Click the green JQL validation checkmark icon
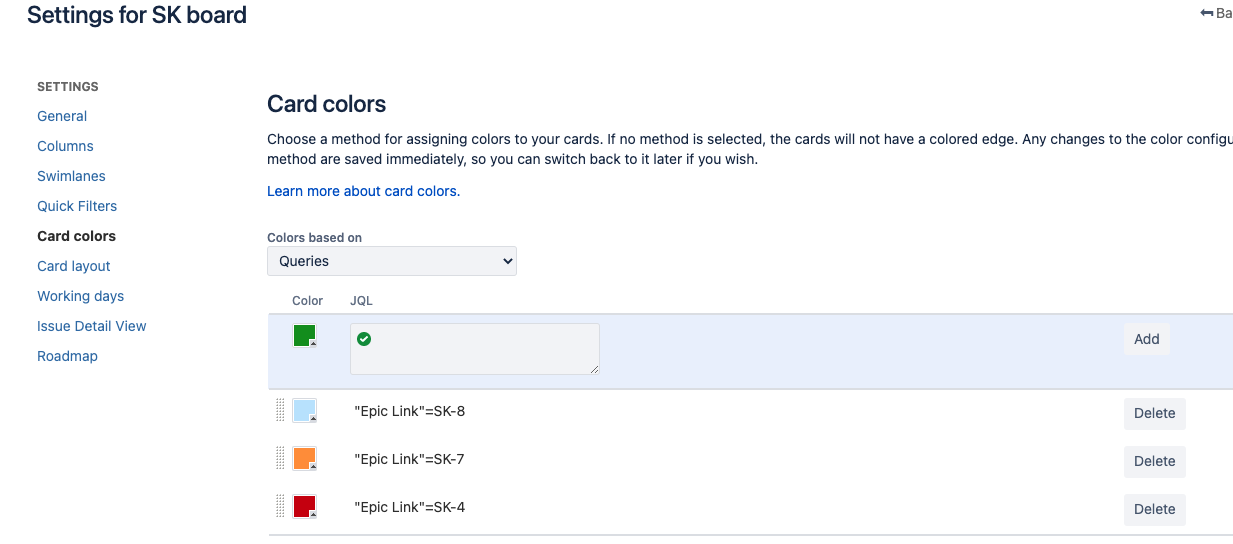The height and width of the screenshot is (544, 1233). [x=364, y=339]
